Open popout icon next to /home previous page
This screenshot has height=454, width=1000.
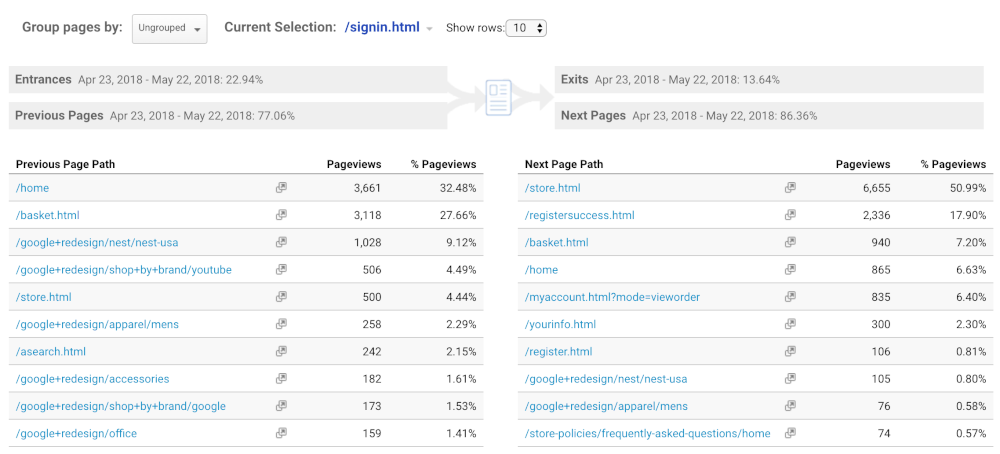(281, 188)
